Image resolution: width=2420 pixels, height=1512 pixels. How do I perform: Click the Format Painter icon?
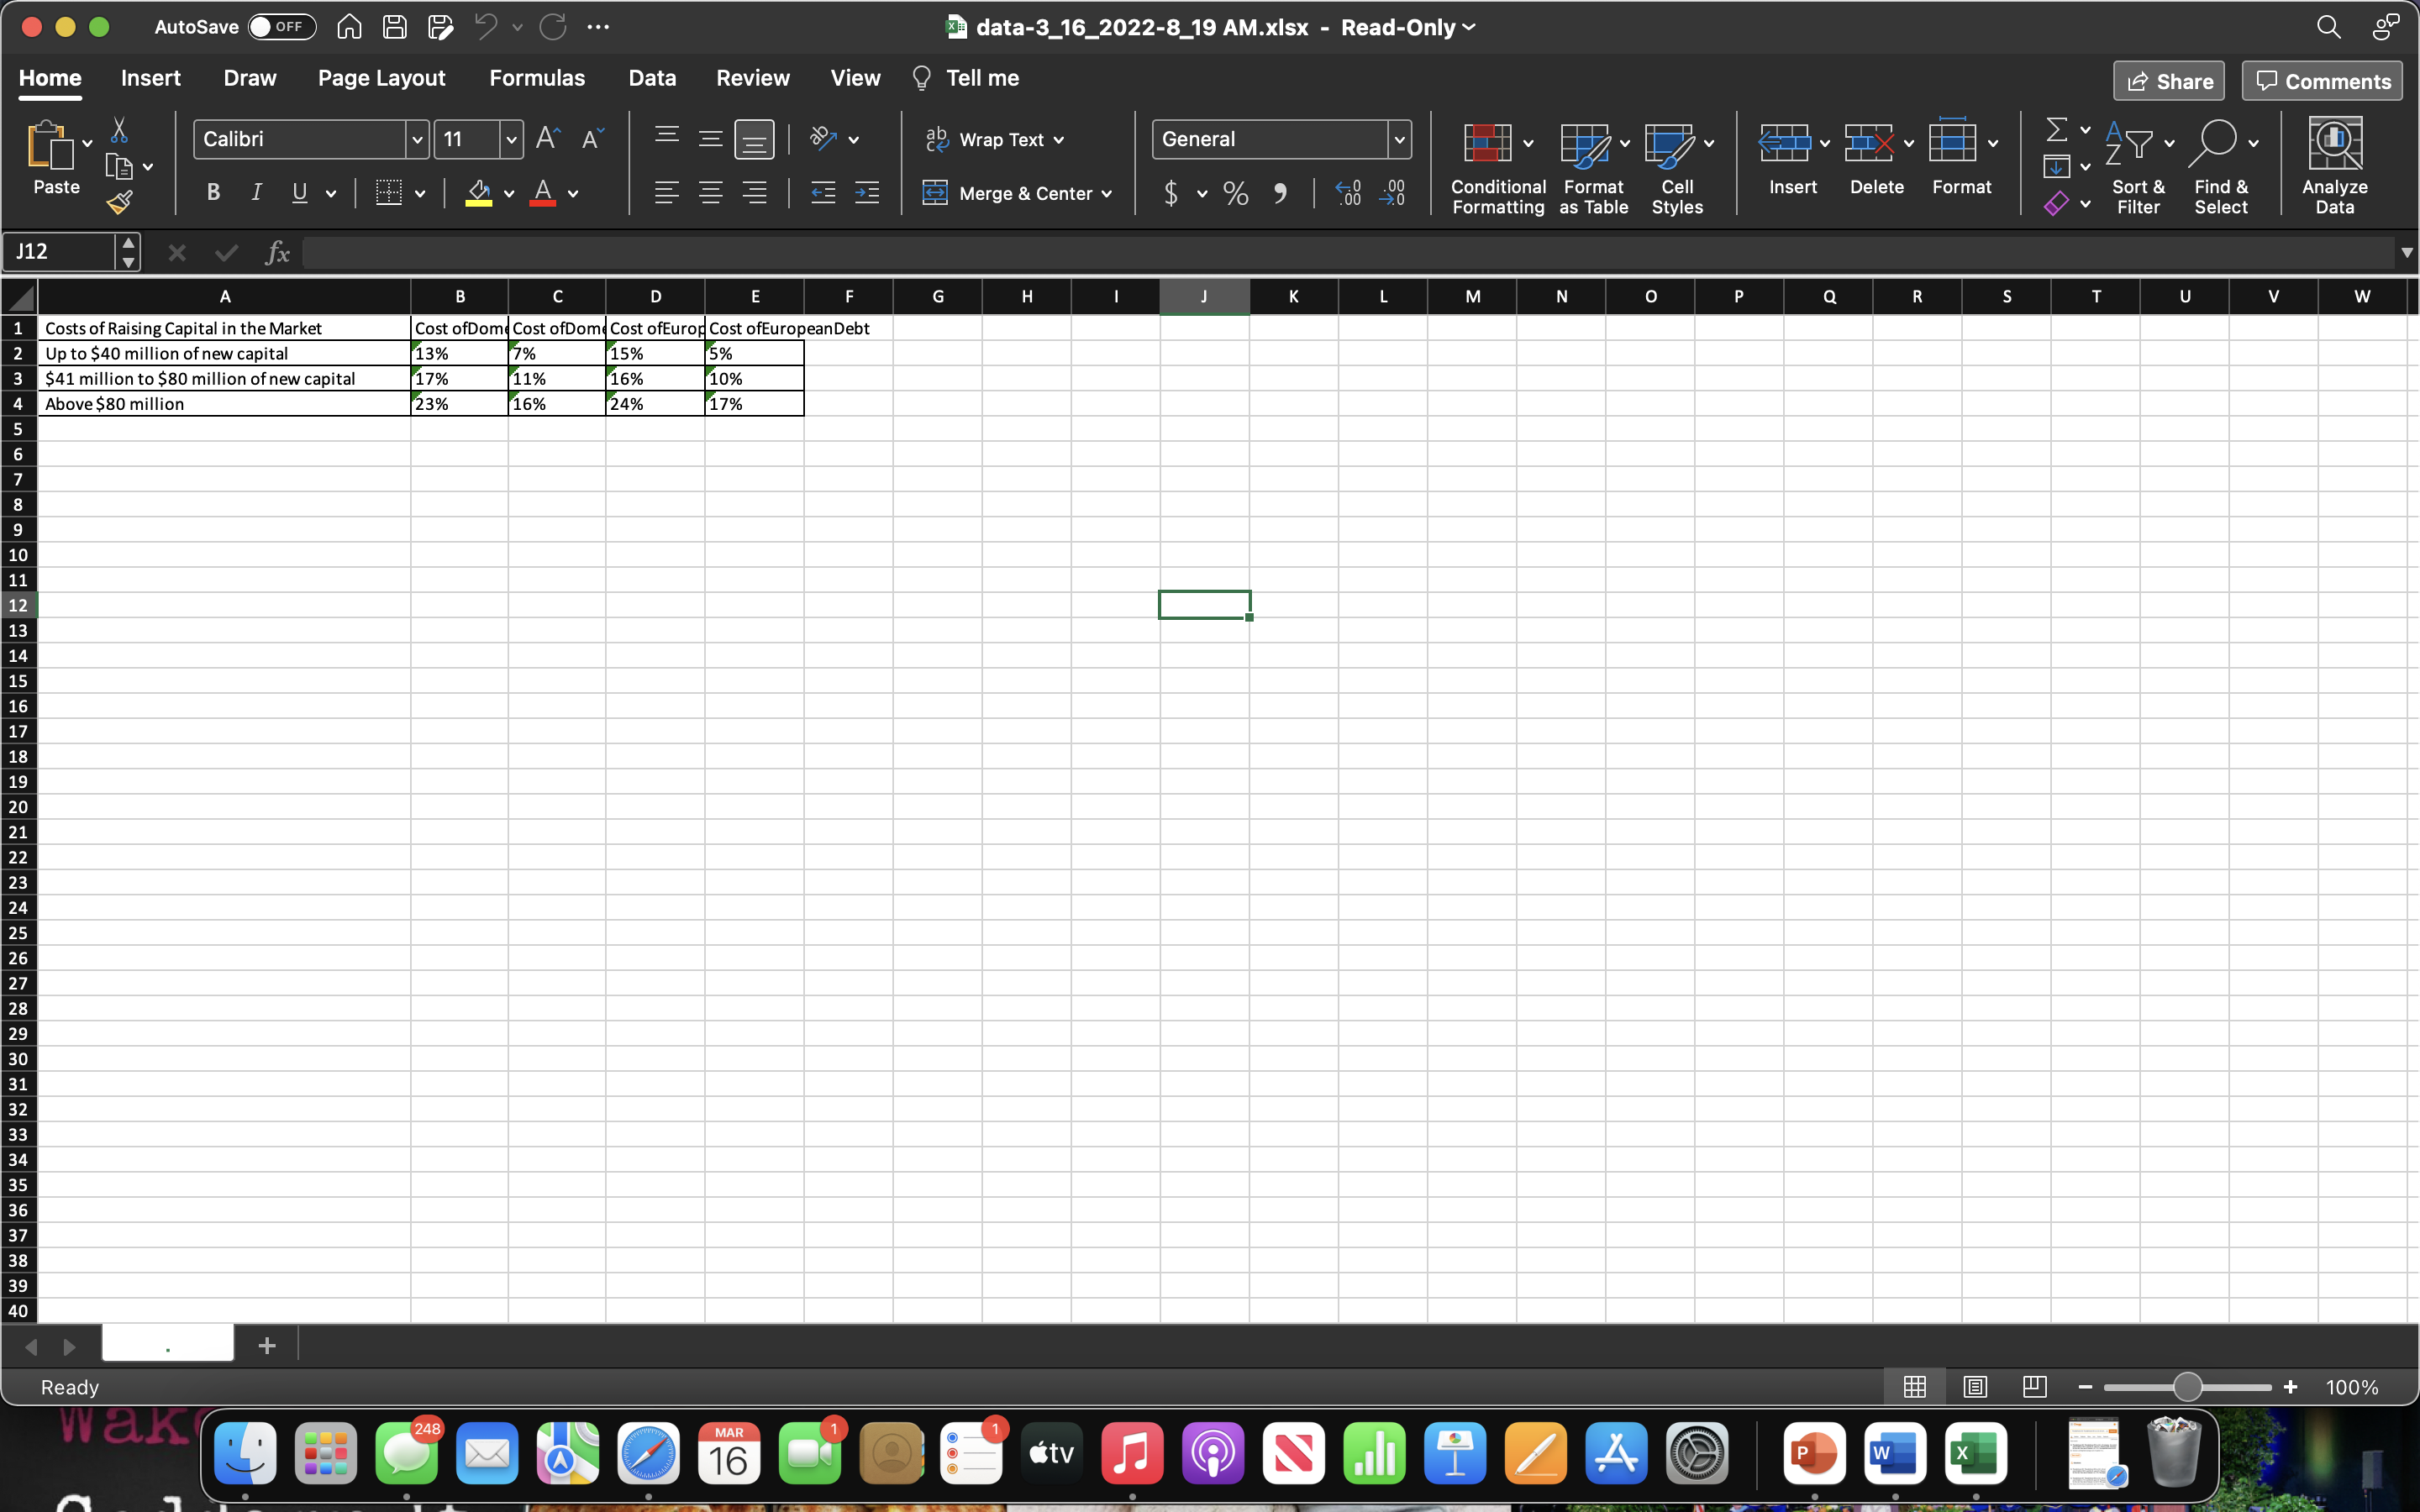click(x=122, y=201)
